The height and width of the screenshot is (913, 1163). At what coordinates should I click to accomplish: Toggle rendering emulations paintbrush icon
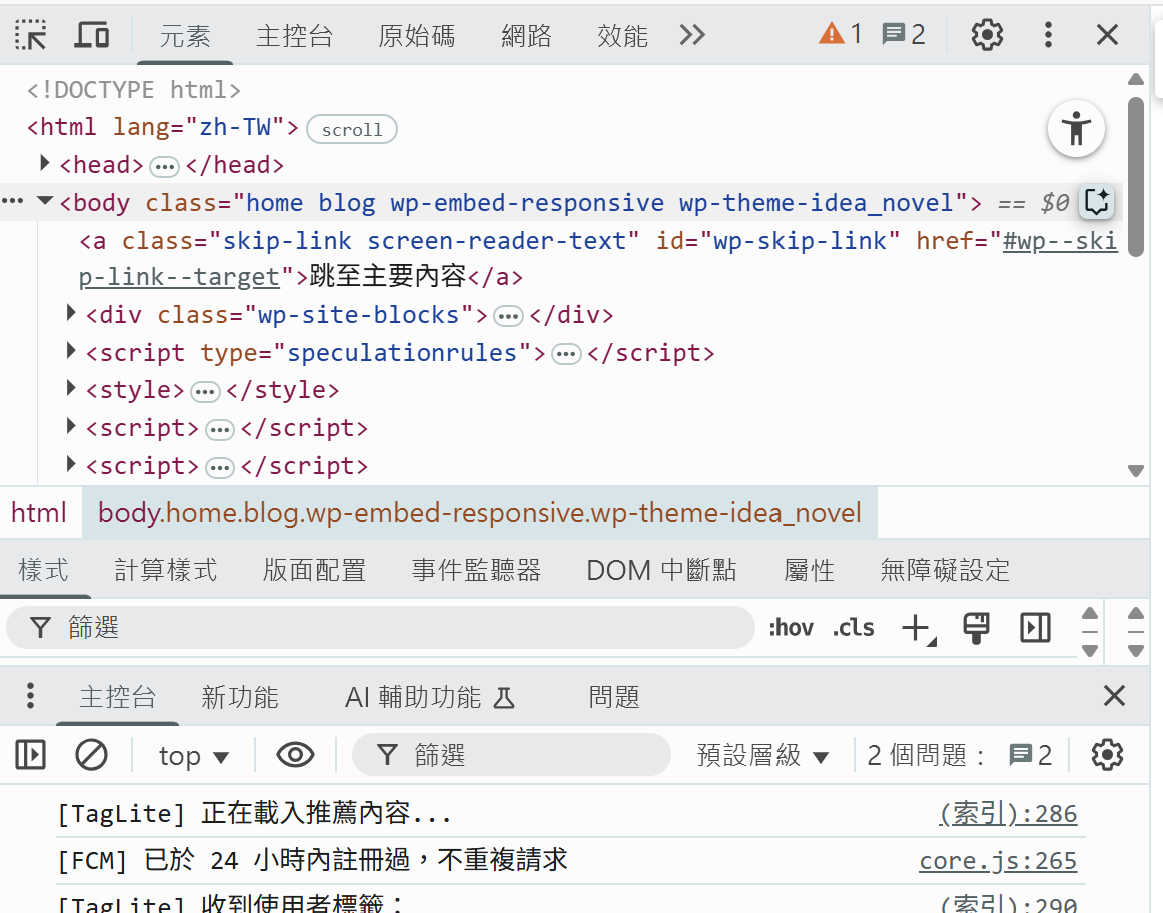click(976, 628)
